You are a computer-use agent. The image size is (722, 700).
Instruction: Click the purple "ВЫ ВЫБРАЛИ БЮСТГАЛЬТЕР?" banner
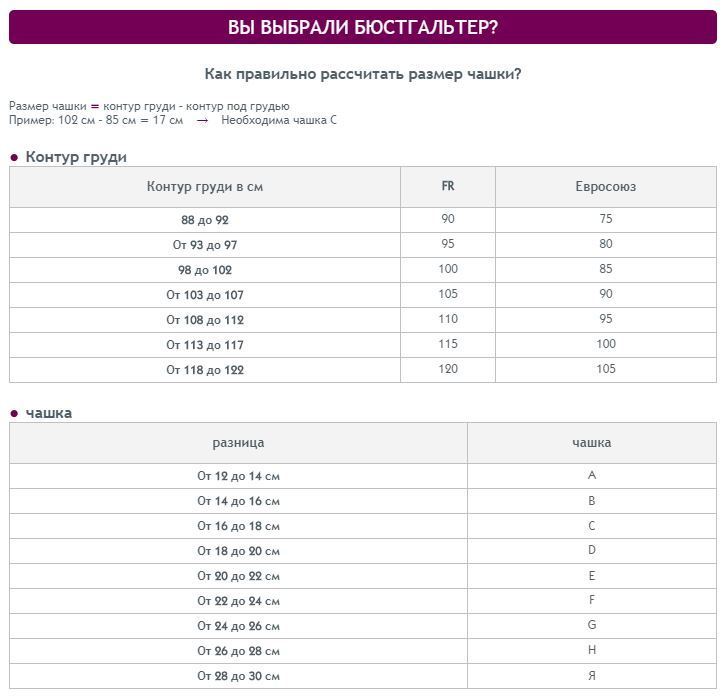point(362,27)
